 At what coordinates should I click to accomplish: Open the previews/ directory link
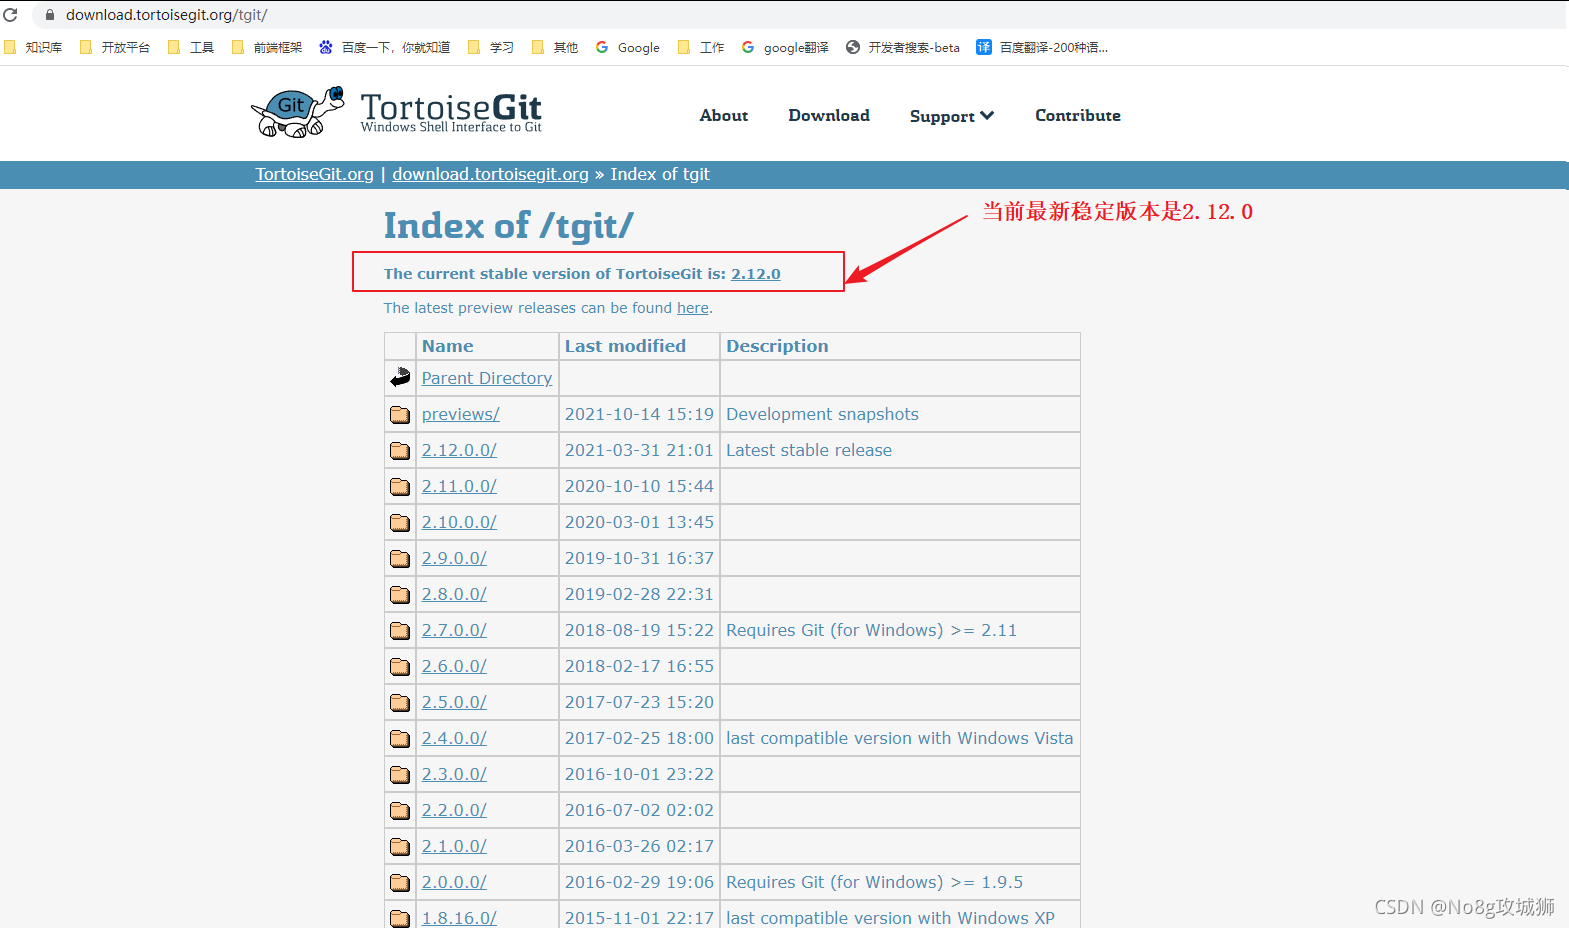(x=461, y=414)
